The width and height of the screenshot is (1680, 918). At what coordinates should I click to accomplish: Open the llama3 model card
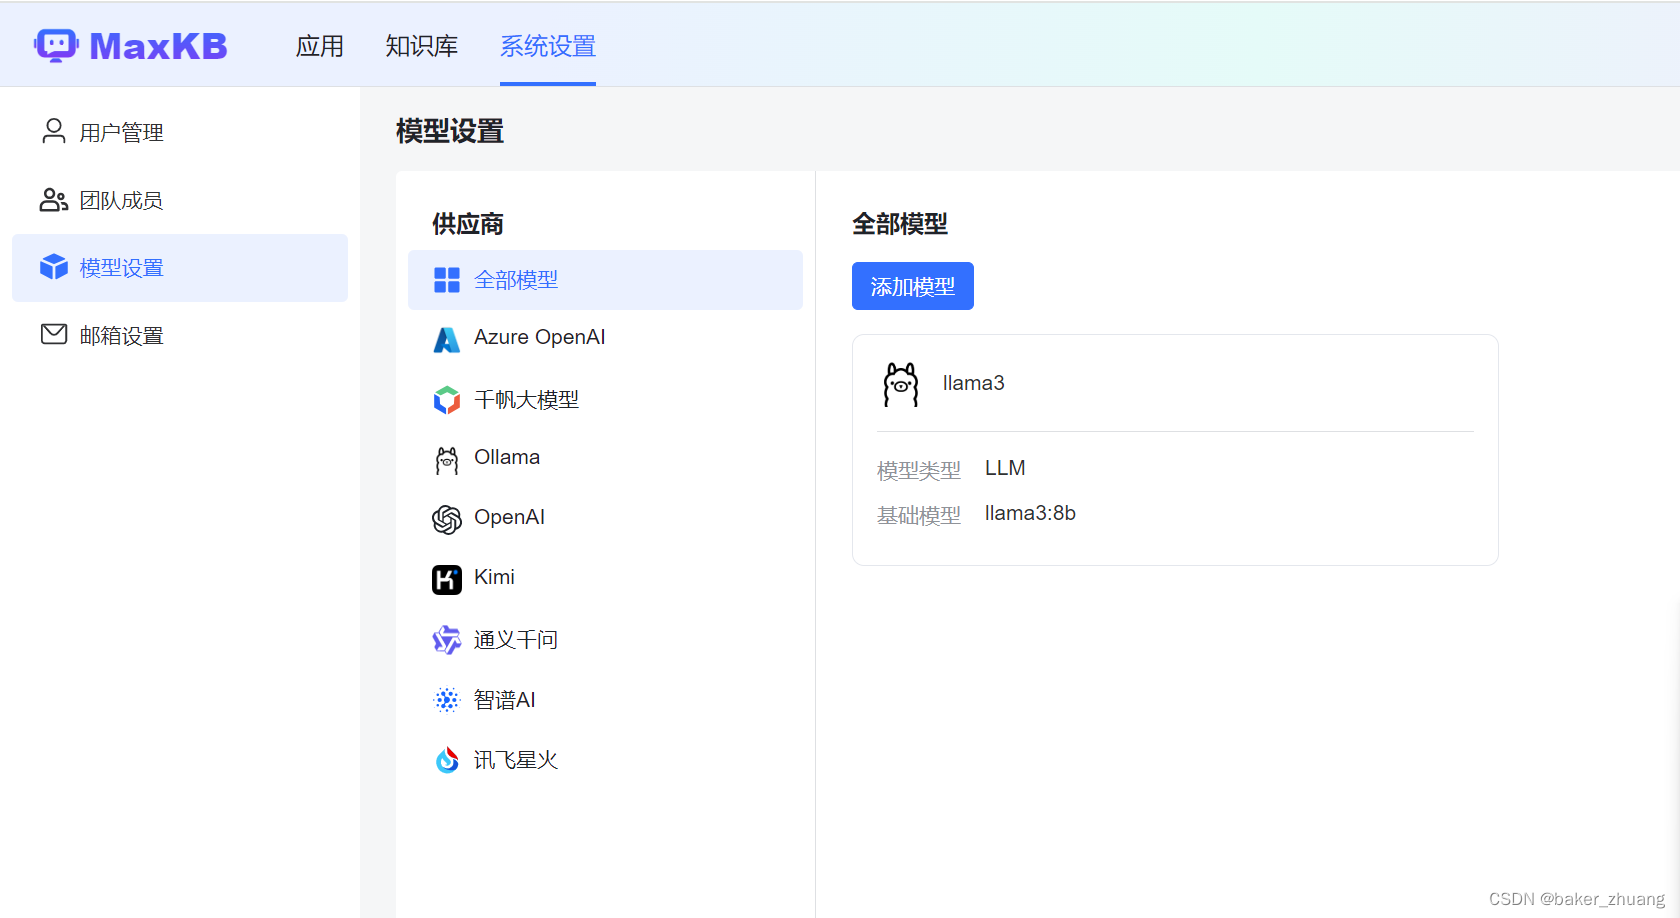click(1175, 449)
